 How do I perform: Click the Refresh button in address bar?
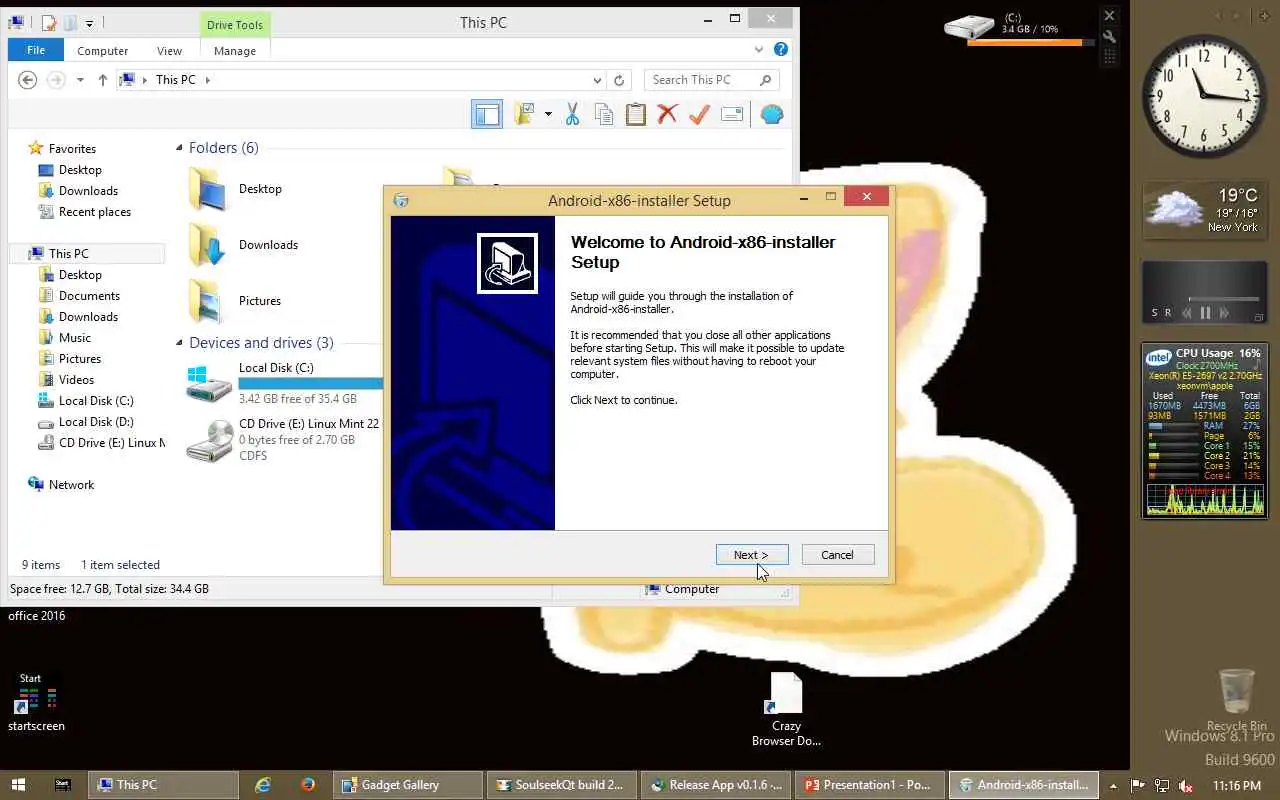[x=619, y=80]
